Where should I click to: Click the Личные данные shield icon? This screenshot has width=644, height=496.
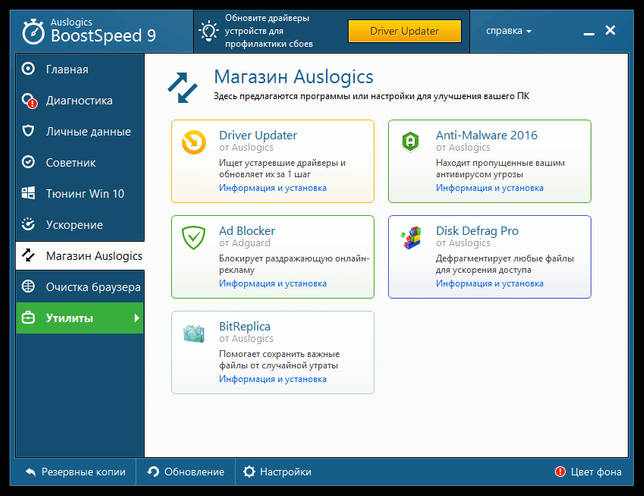28,131
